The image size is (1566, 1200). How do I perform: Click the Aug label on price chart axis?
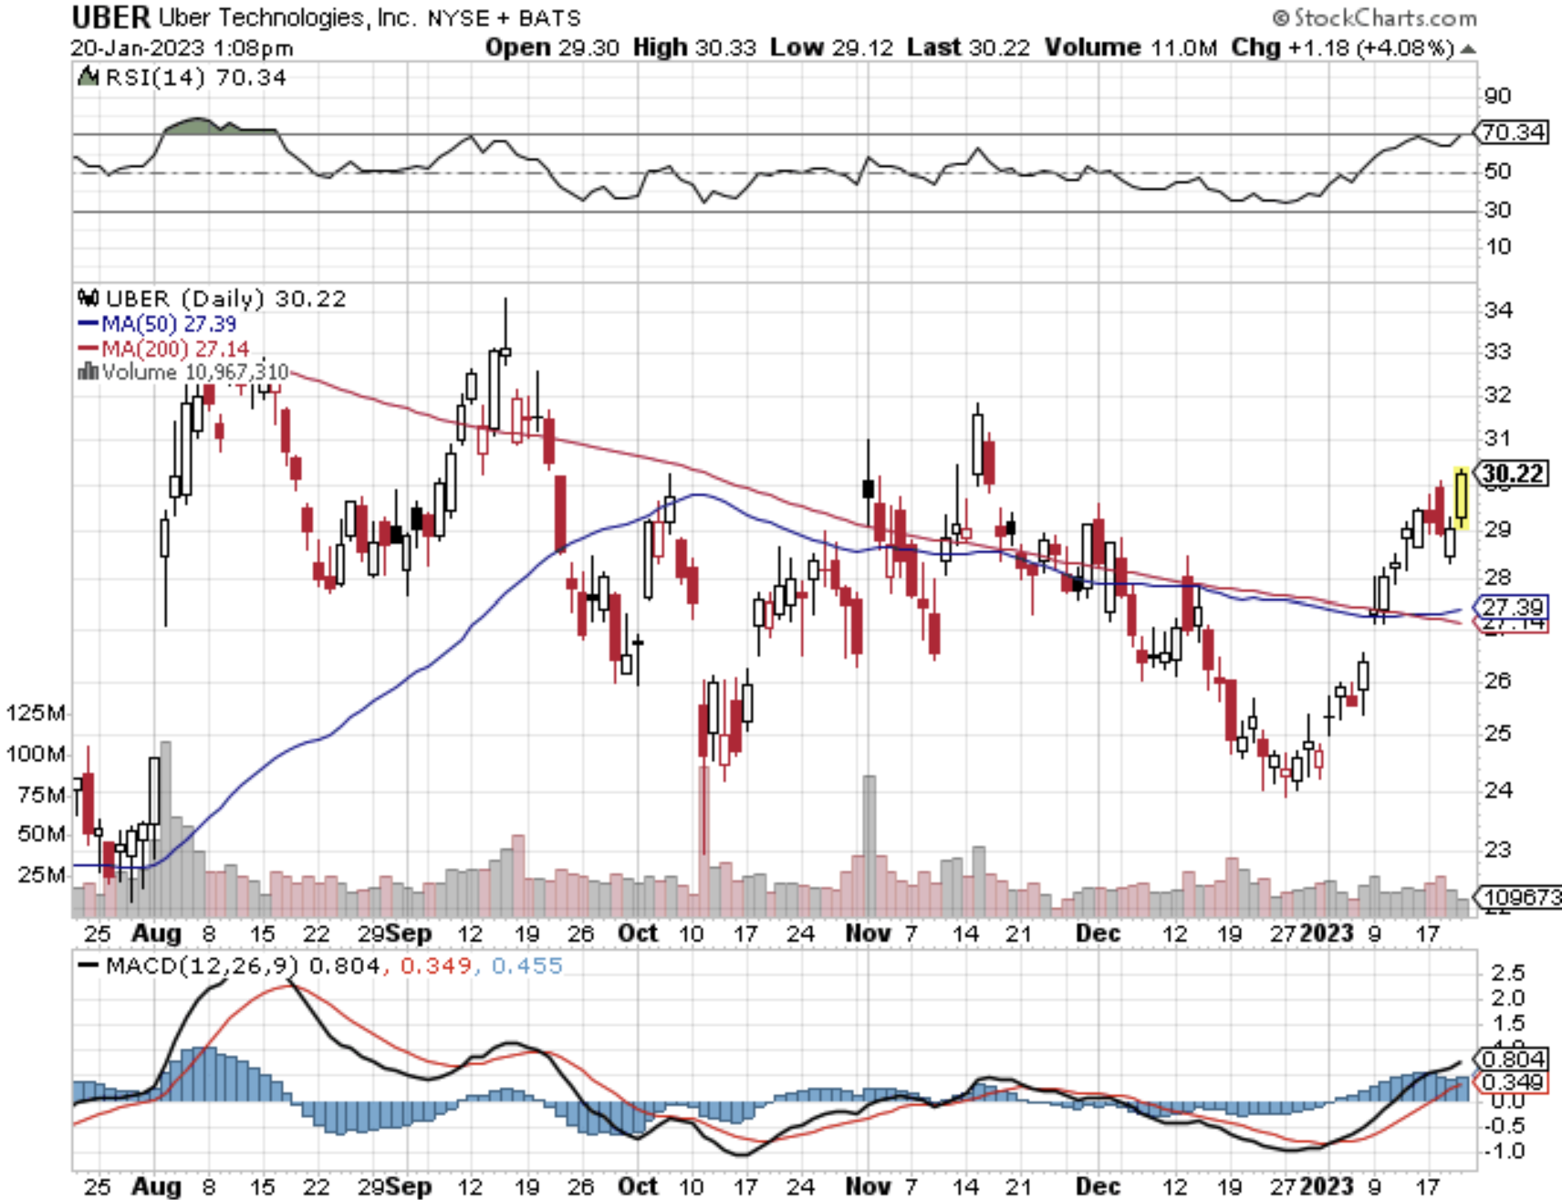point(157,933)
